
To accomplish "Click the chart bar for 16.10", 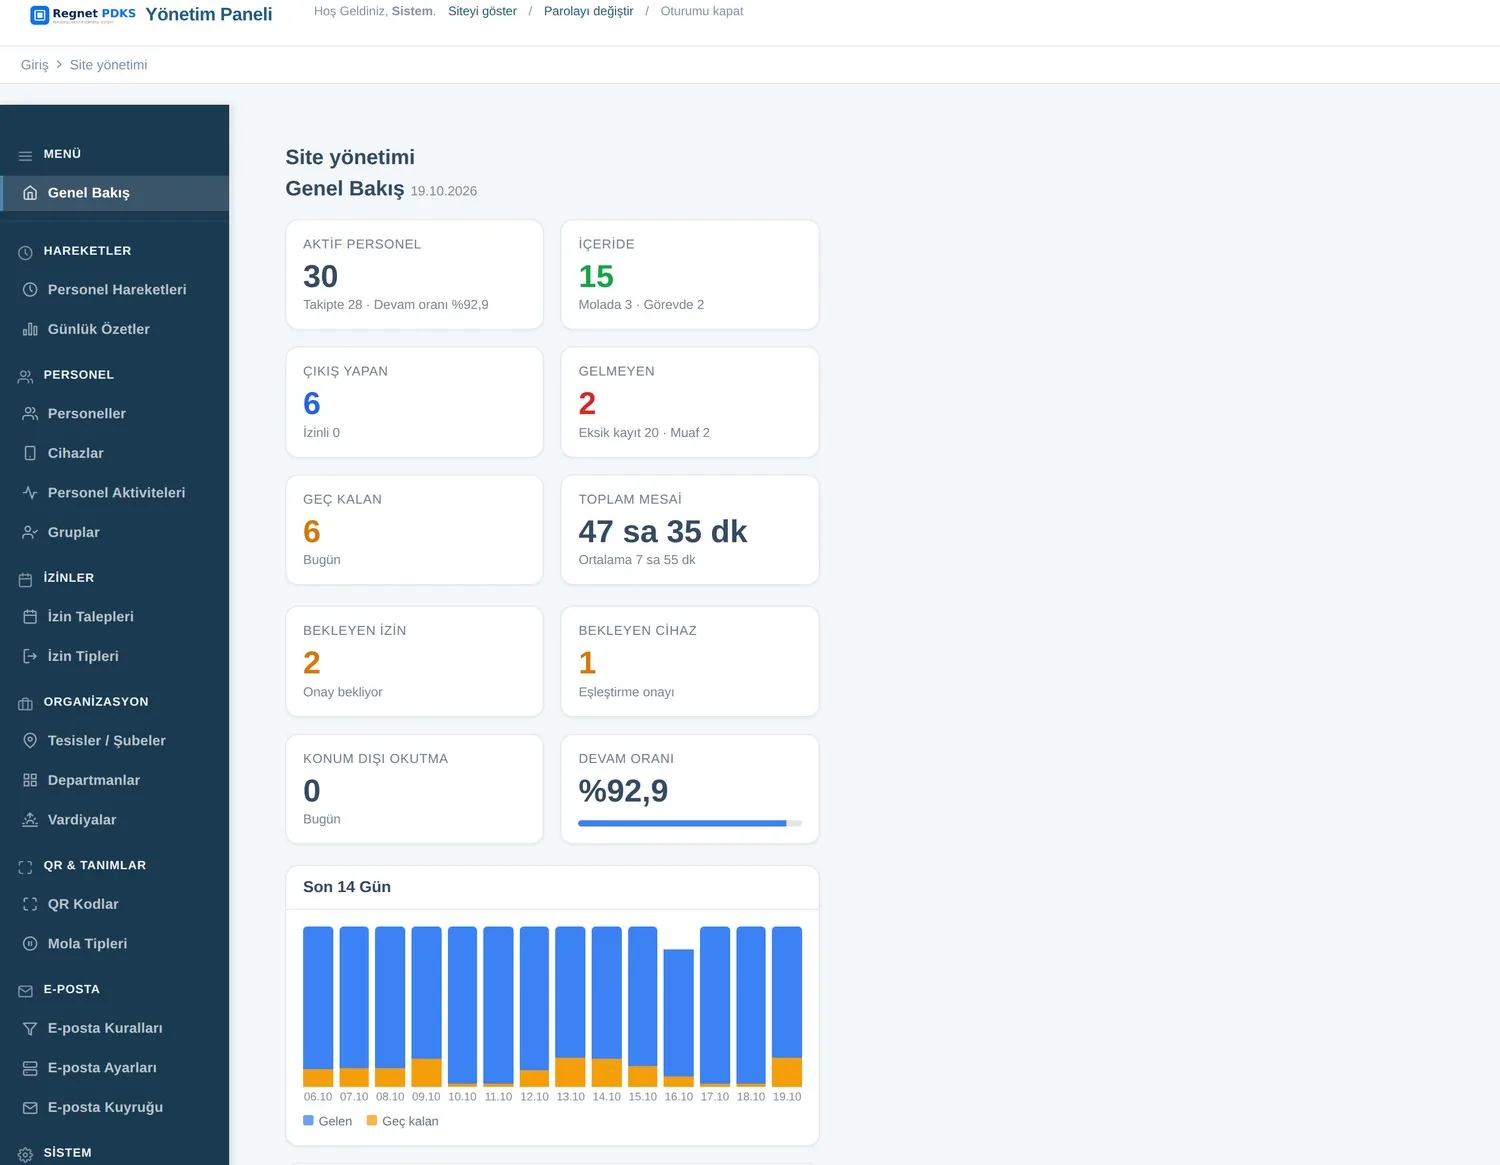I will pos(679,1018).
